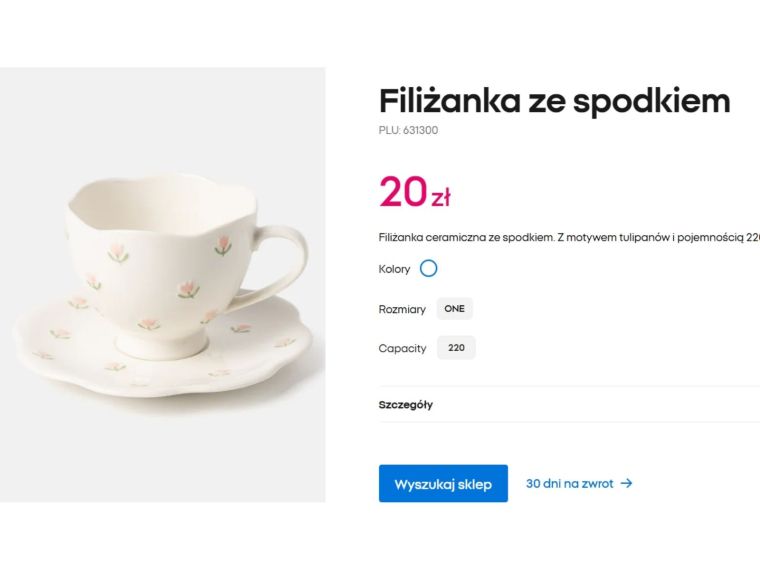Select the white color swatch
Image resolution: width=760 pixels, height=570 pixels.
(429, 269)
